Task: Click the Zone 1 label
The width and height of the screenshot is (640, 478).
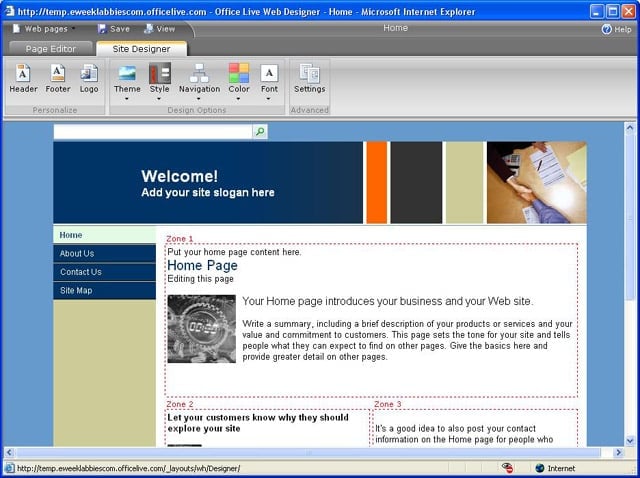Action: click(x=179, y=239)
